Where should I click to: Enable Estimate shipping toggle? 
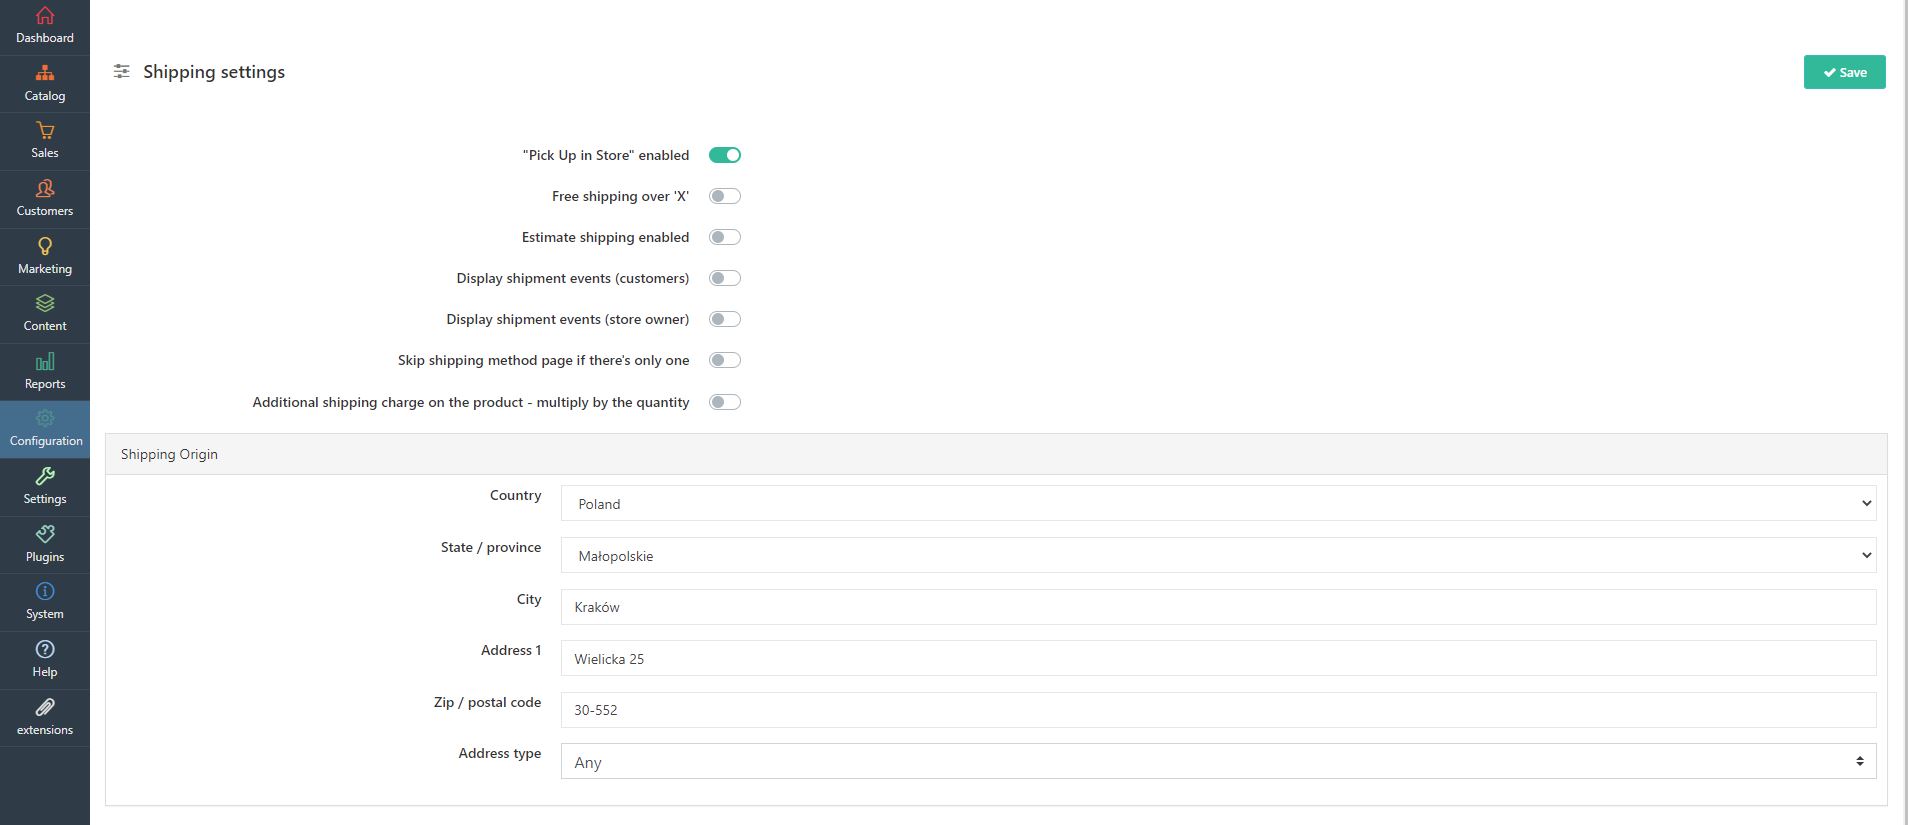[x=725, y=237]
